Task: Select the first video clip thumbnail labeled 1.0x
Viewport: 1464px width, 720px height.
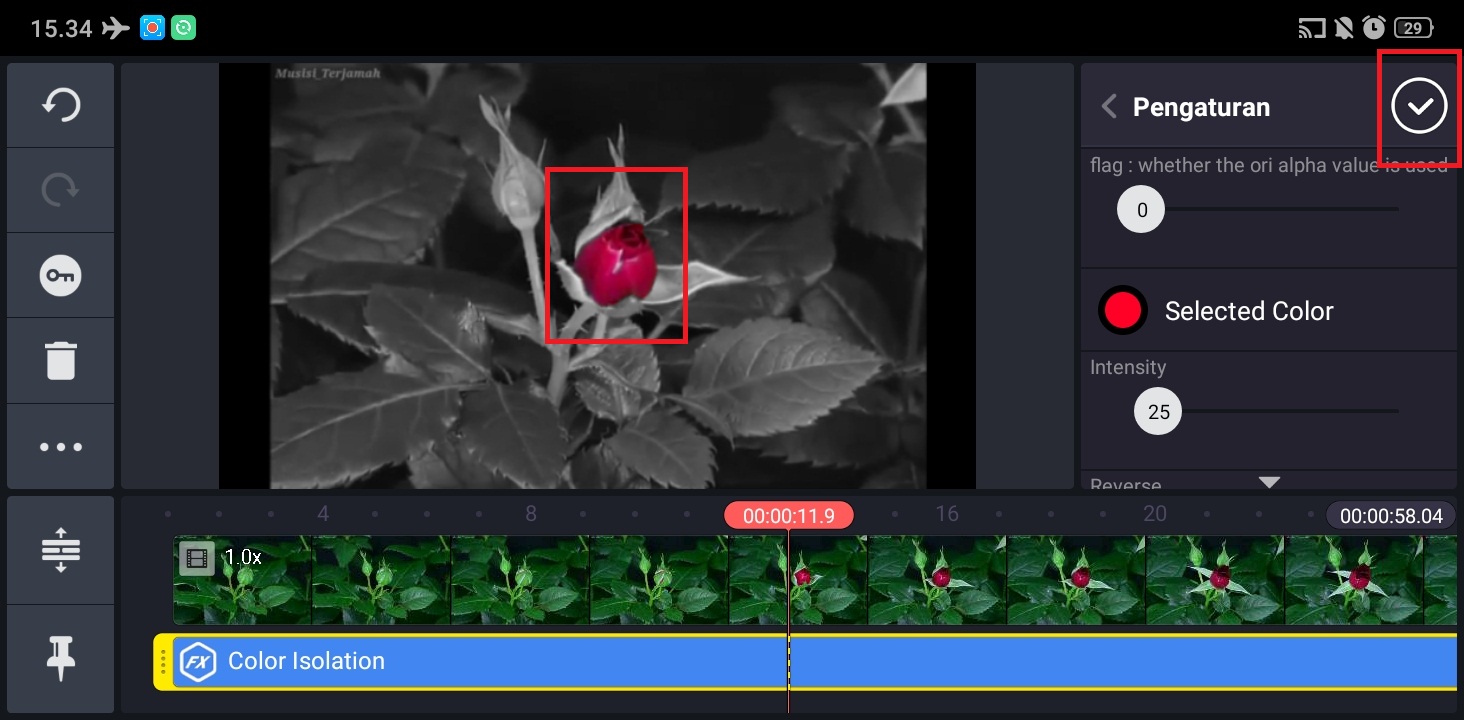Action: pyautogui.click(x=243, y=580)
